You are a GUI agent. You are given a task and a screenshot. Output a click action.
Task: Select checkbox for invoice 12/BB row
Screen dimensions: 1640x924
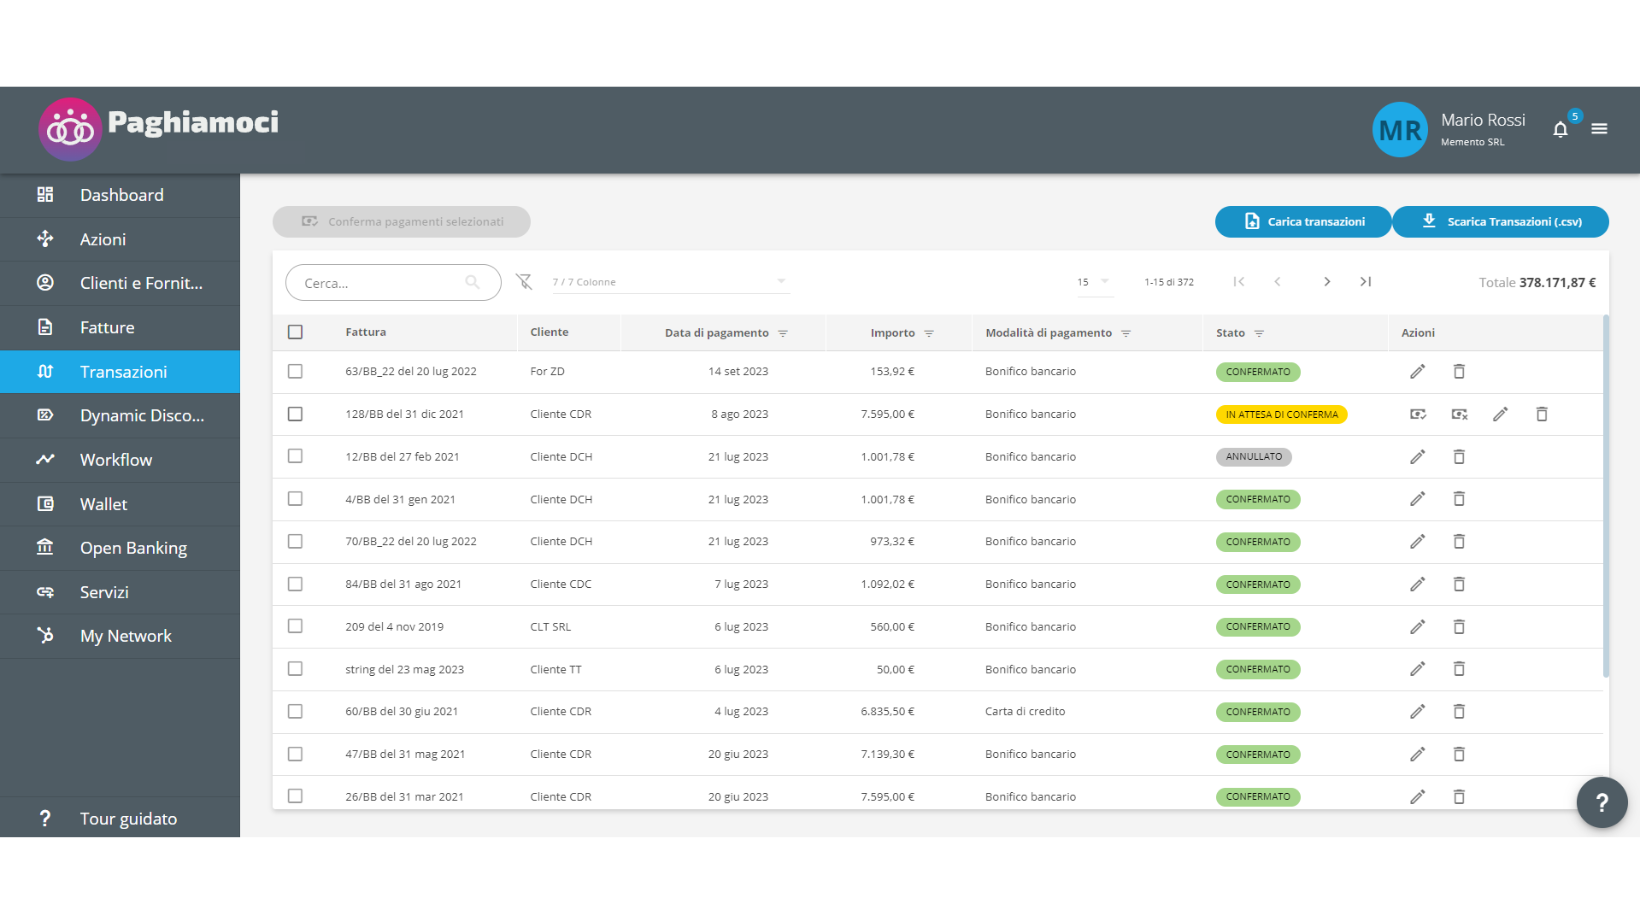[295, 456]
